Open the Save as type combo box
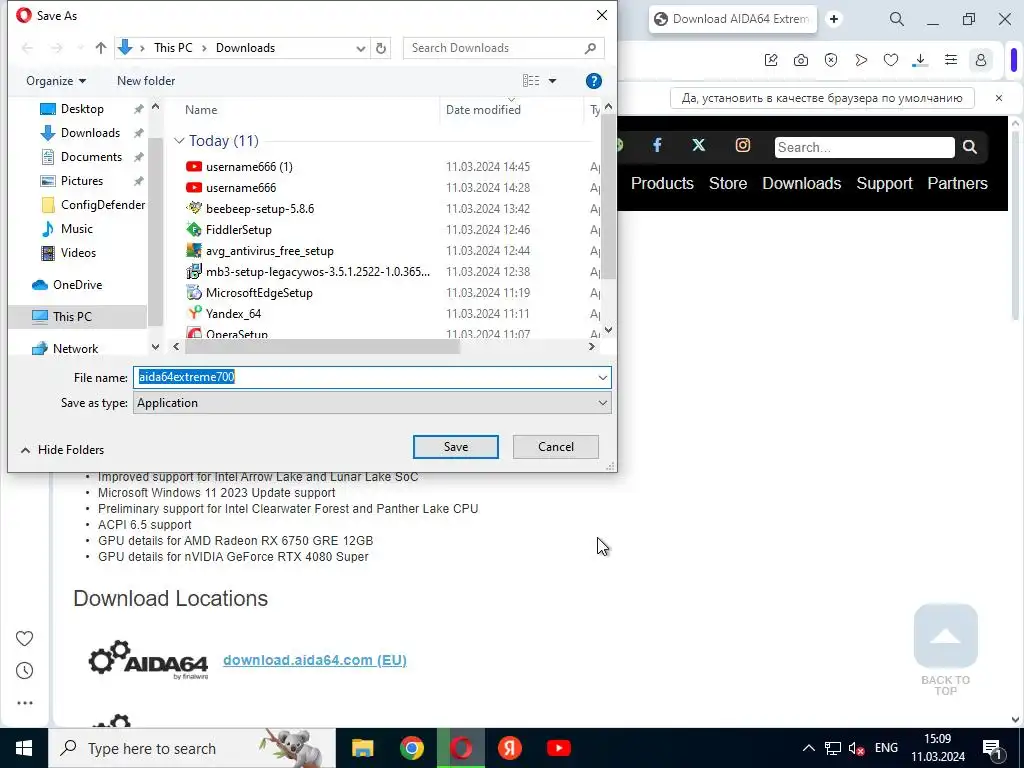 coord(372,403)
